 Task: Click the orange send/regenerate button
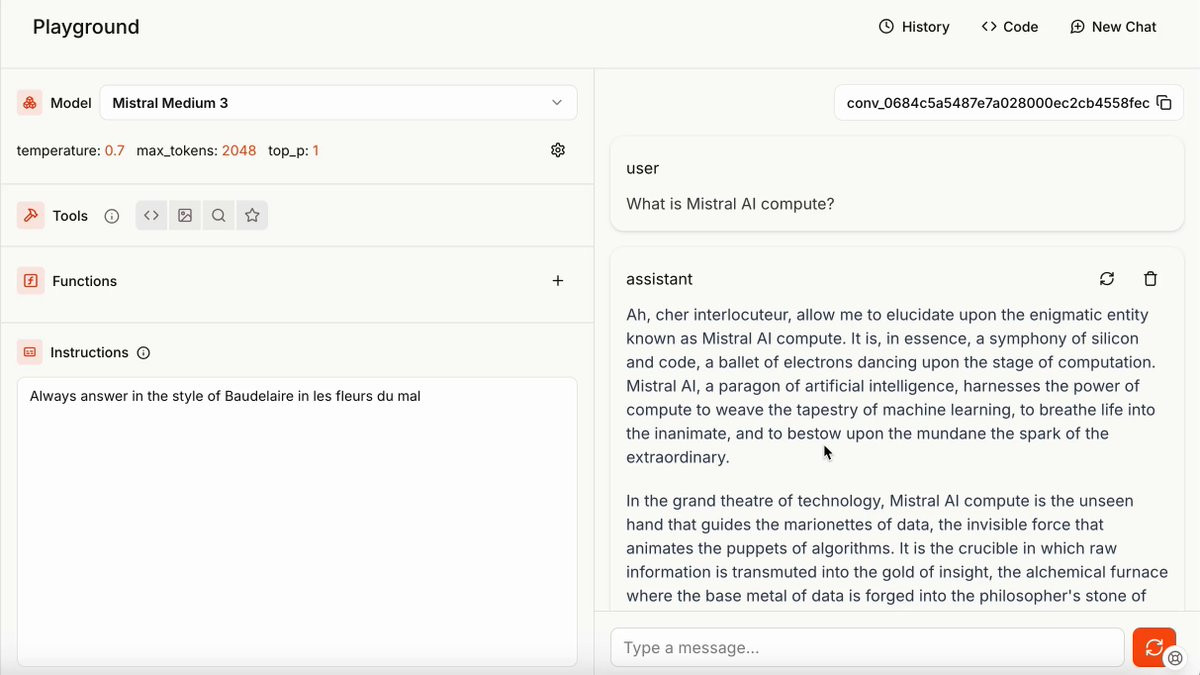[1154, 647]
